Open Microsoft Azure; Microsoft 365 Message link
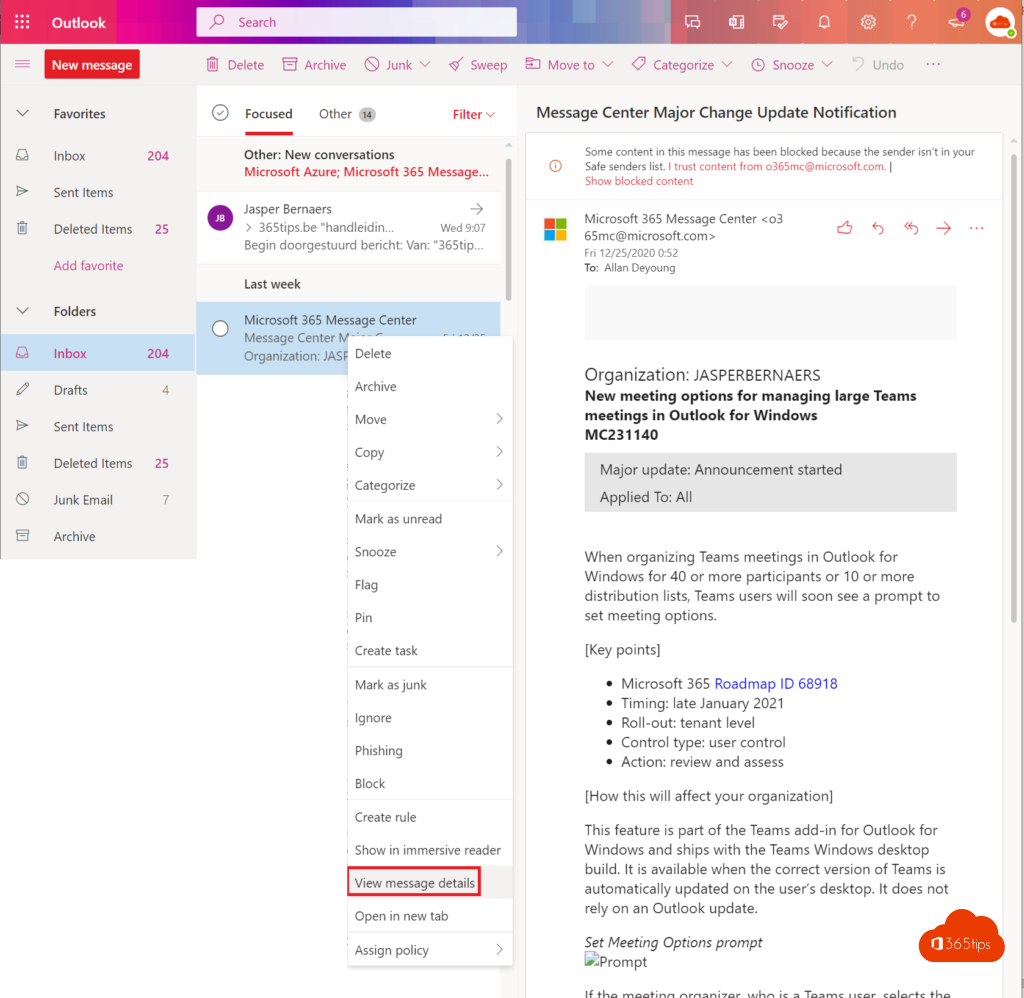 pyautogui.click(x=366, y=172)
